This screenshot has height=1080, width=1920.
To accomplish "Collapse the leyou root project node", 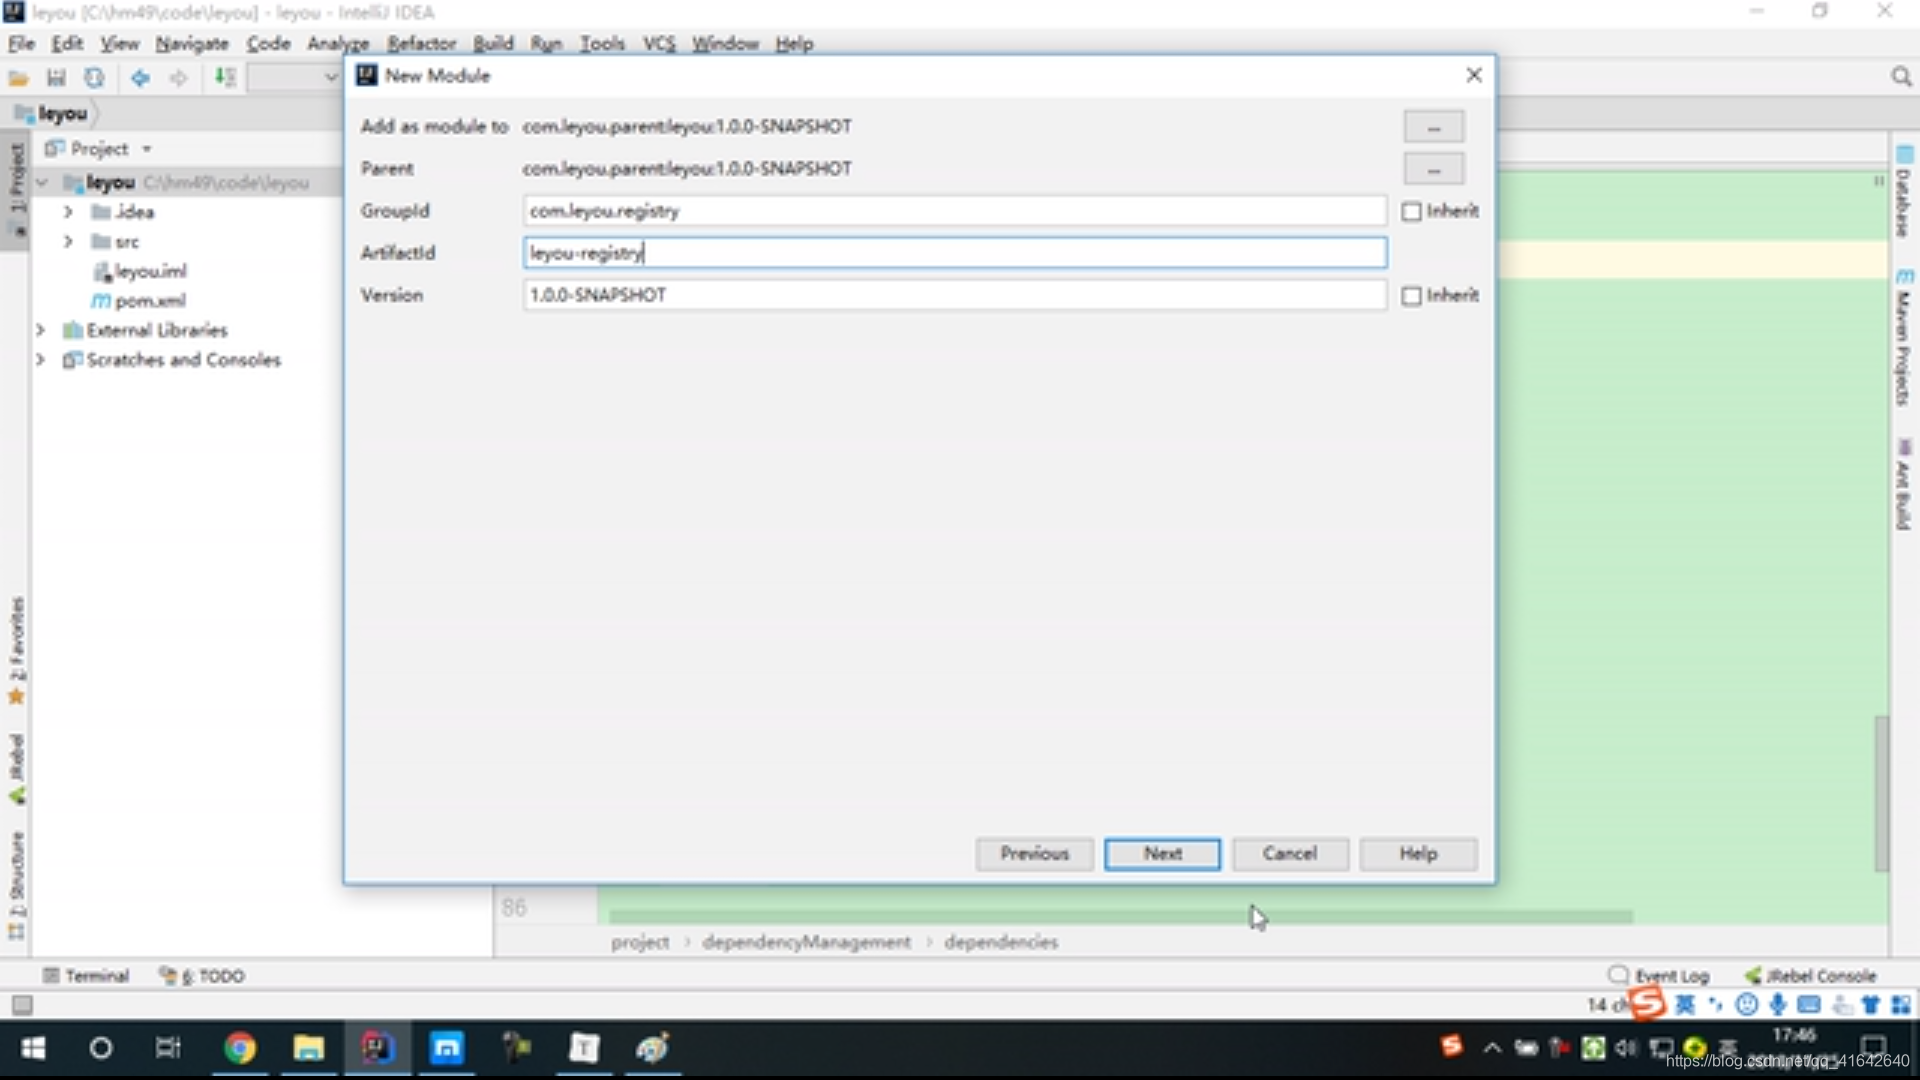I will pos(42,183).
